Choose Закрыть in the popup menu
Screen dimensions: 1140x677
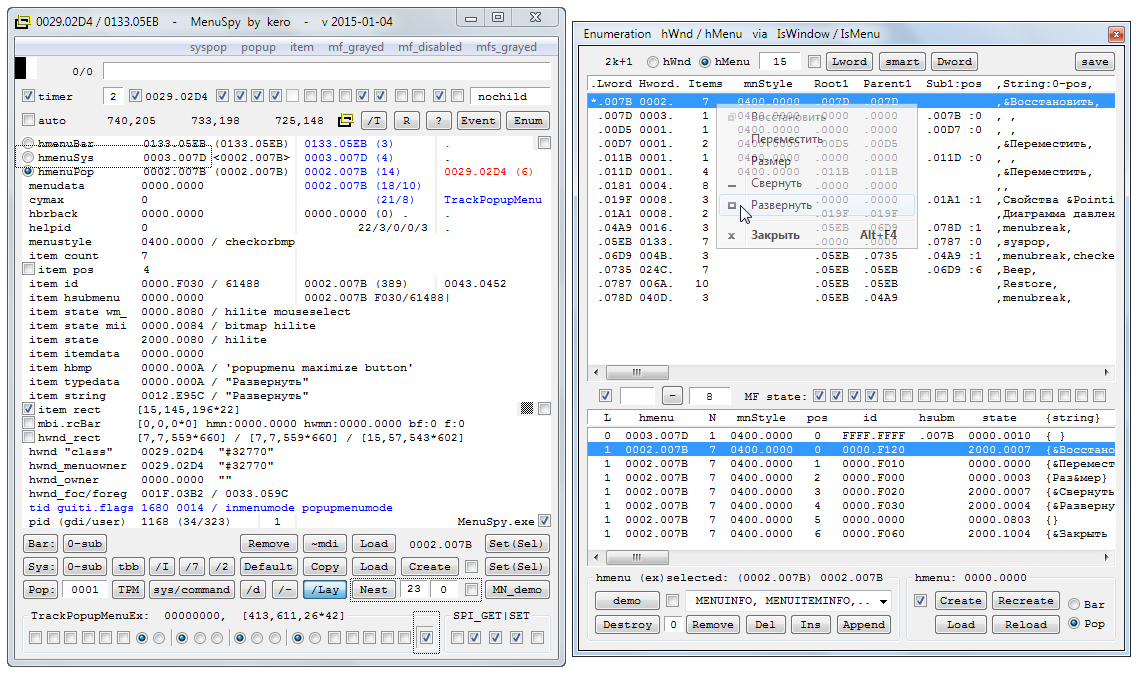click(x=775, y=235)
